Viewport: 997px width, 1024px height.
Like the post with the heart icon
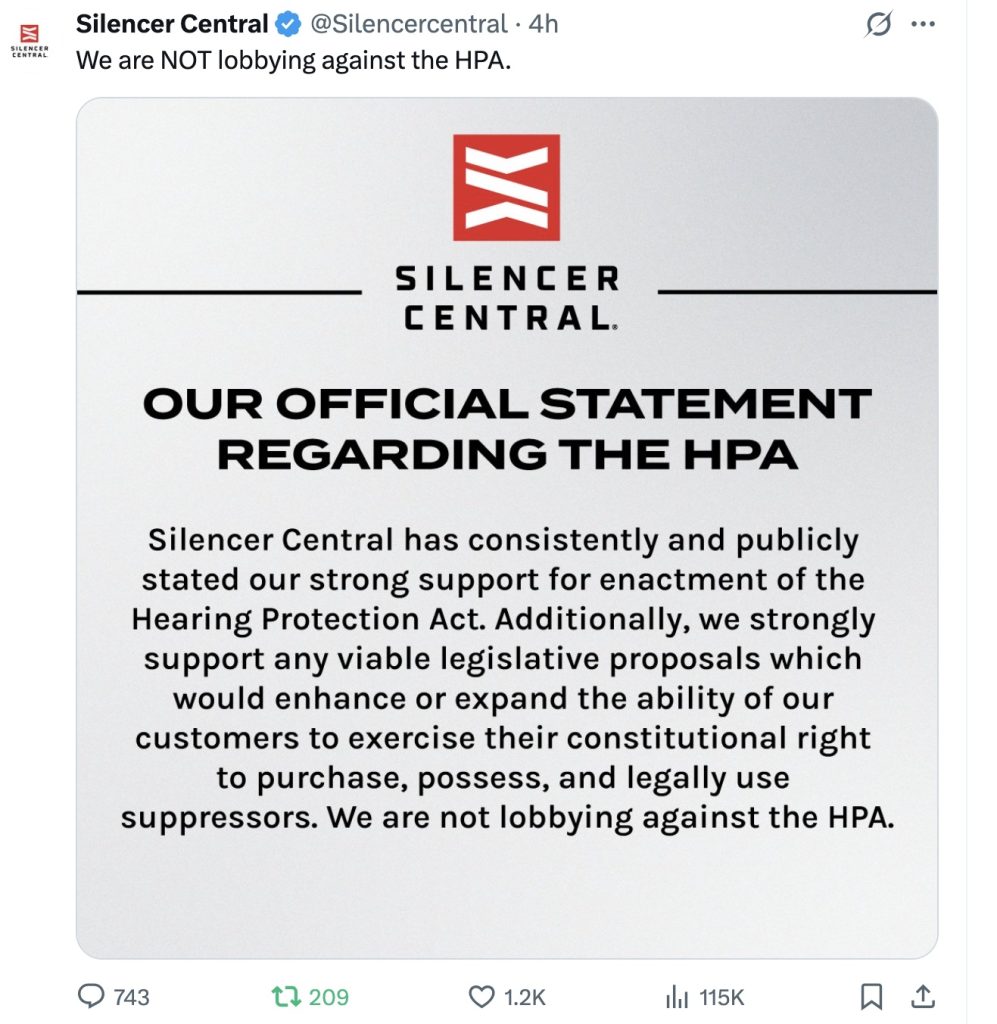482,996
